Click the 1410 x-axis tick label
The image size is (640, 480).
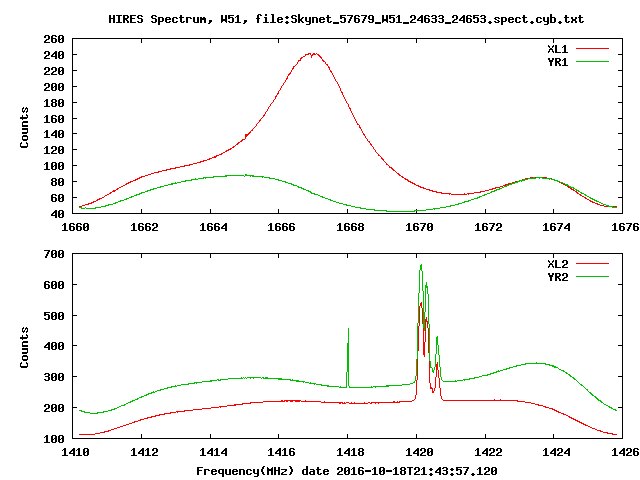(75, 452)
